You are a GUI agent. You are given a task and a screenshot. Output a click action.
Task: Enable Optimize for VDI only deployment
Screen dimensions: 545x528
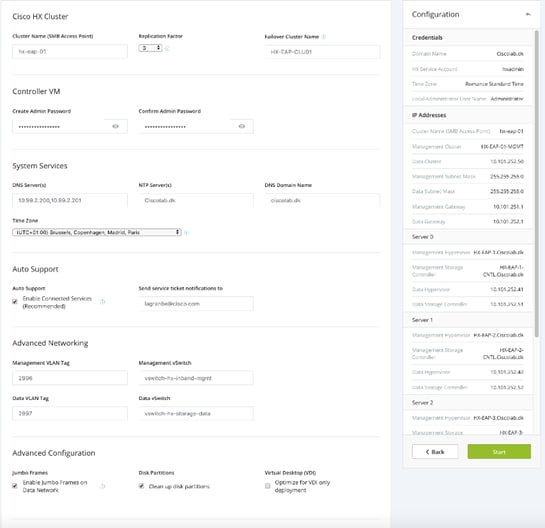tap(267, 486)
